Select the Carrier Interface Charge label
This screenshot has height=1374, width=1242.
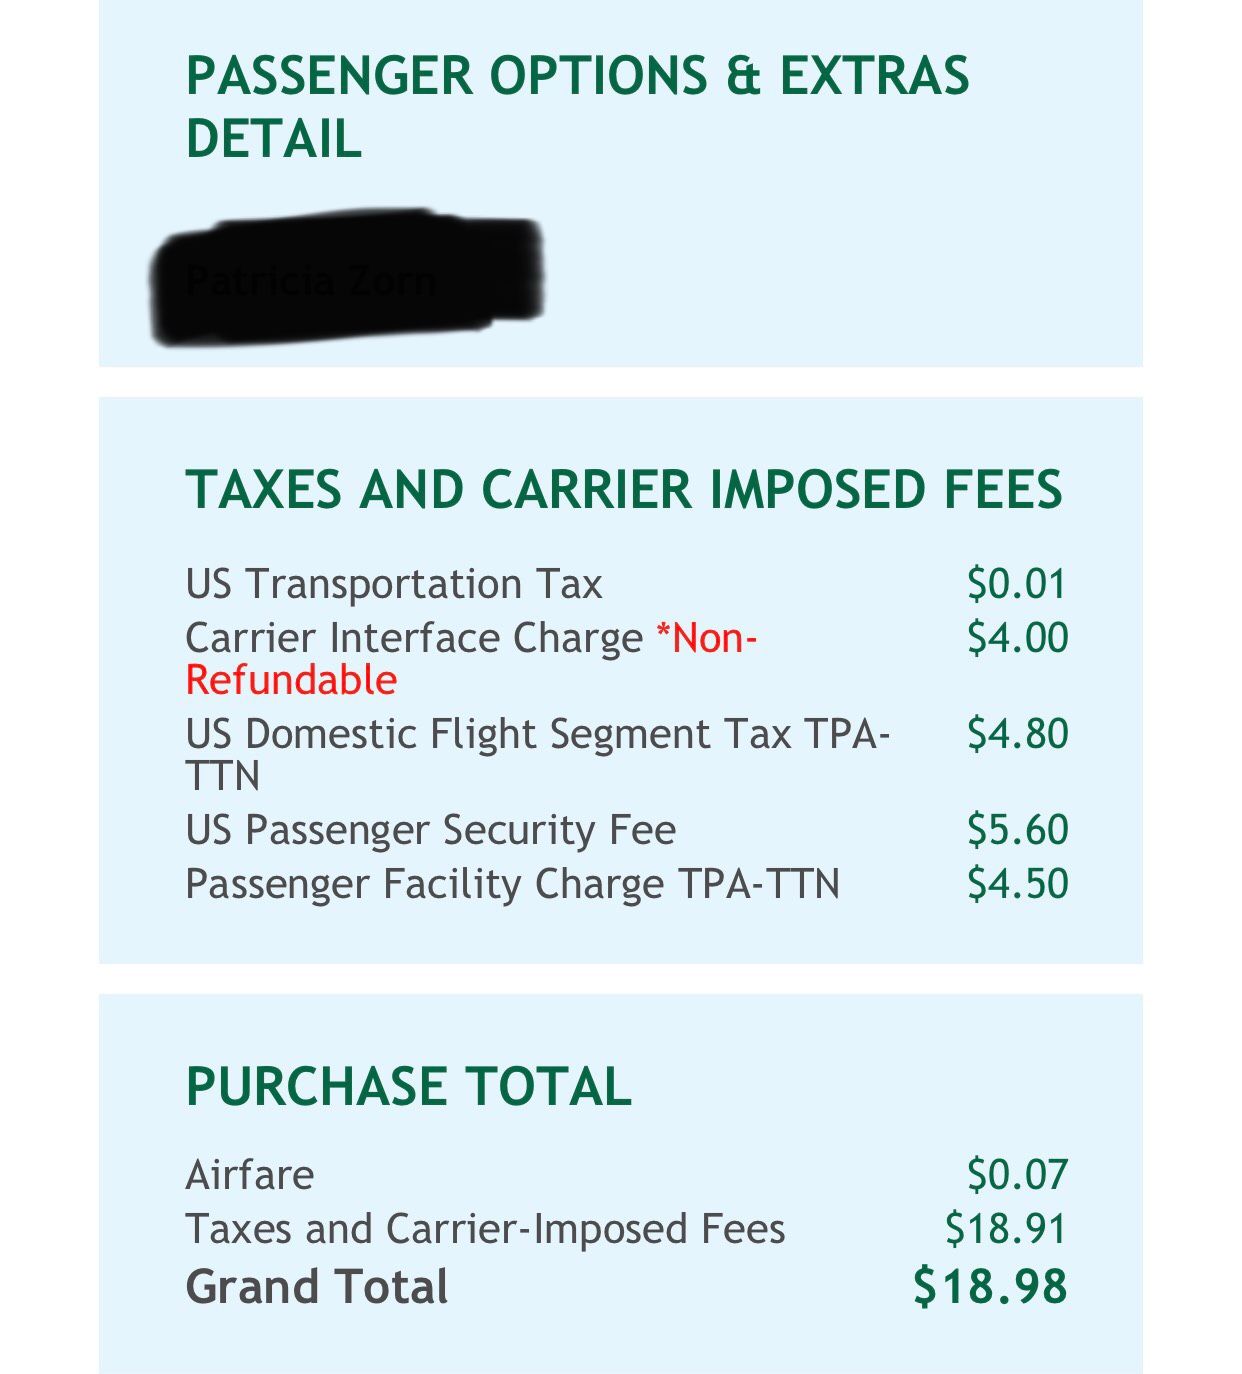click(x=414, y=638)
